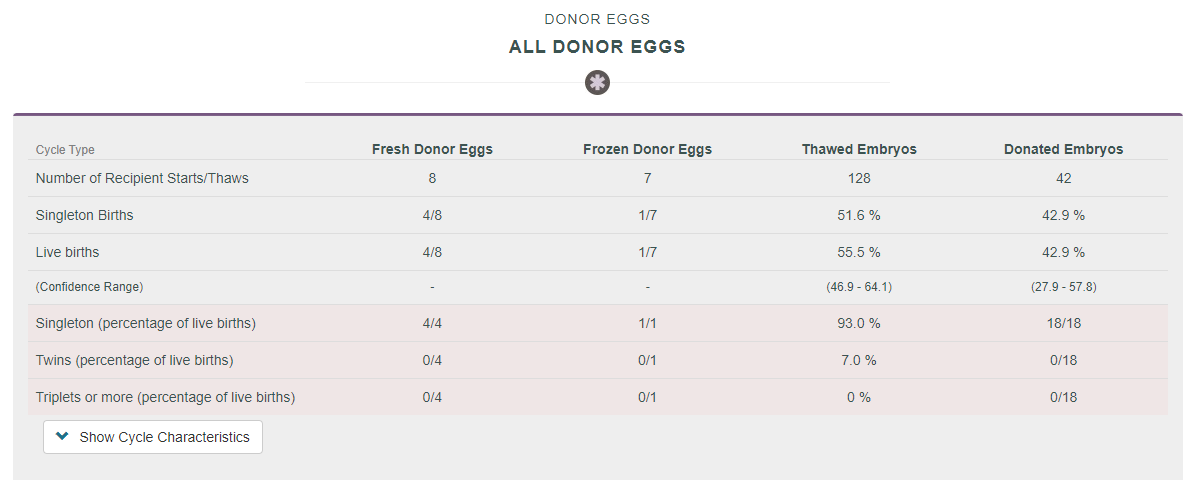Click the asterisk icon below the heading
This screenshot has width=1197, height=491.
[x=597, y=83]
